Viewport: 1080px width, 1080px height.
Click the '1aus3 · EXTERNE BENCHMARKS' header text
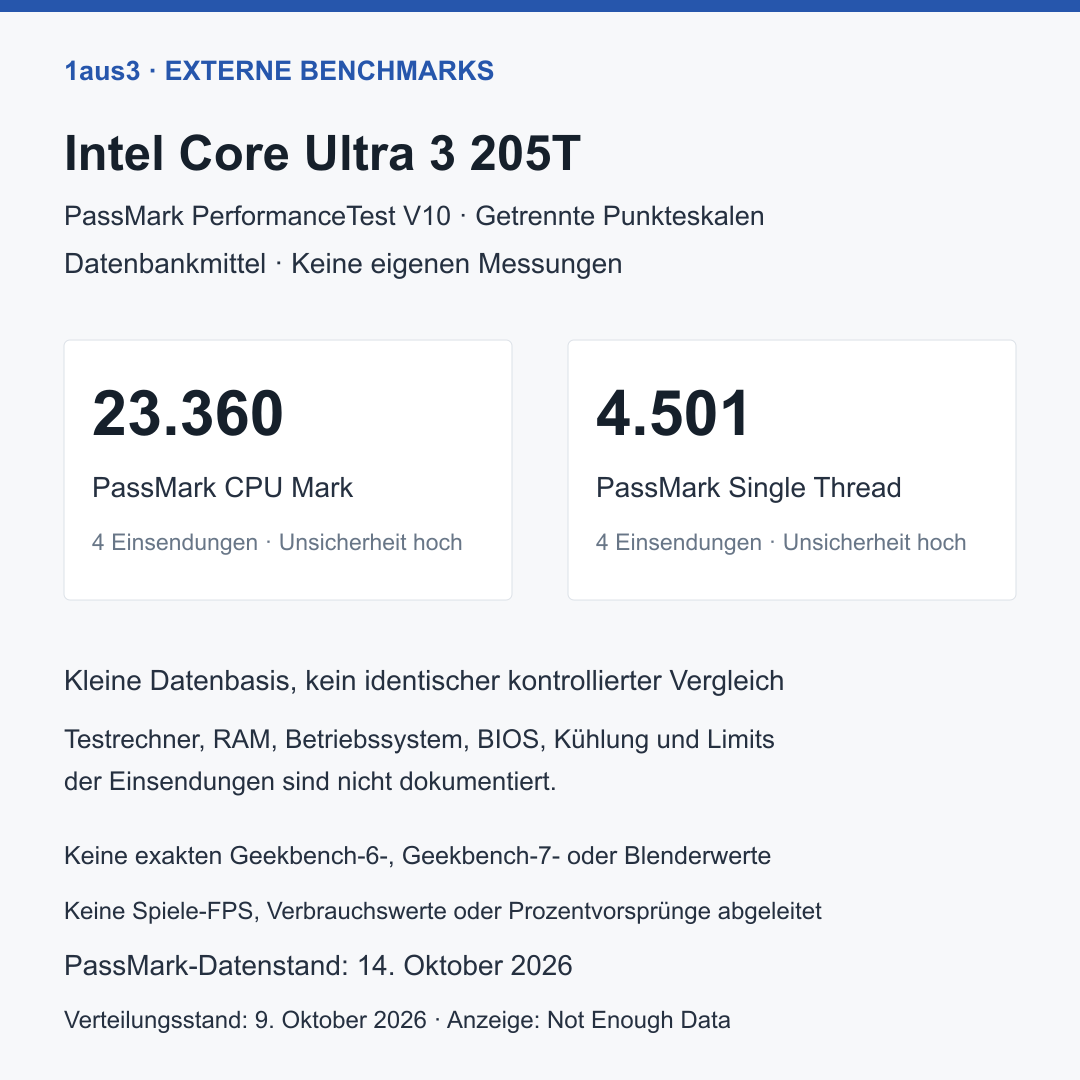(279, 71)
